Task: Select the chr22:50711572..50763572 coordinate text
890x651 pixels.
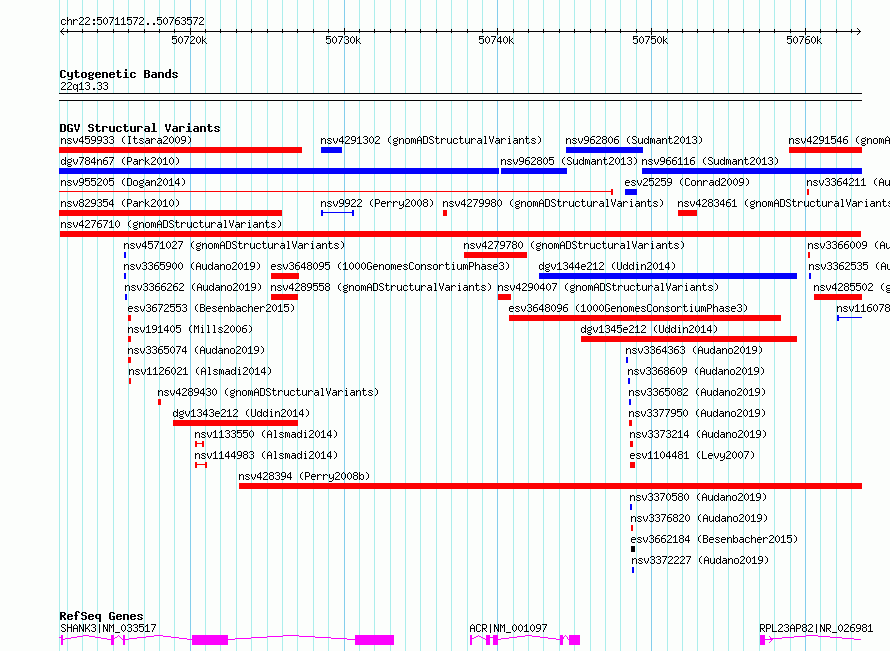Action: pos(132,21)
